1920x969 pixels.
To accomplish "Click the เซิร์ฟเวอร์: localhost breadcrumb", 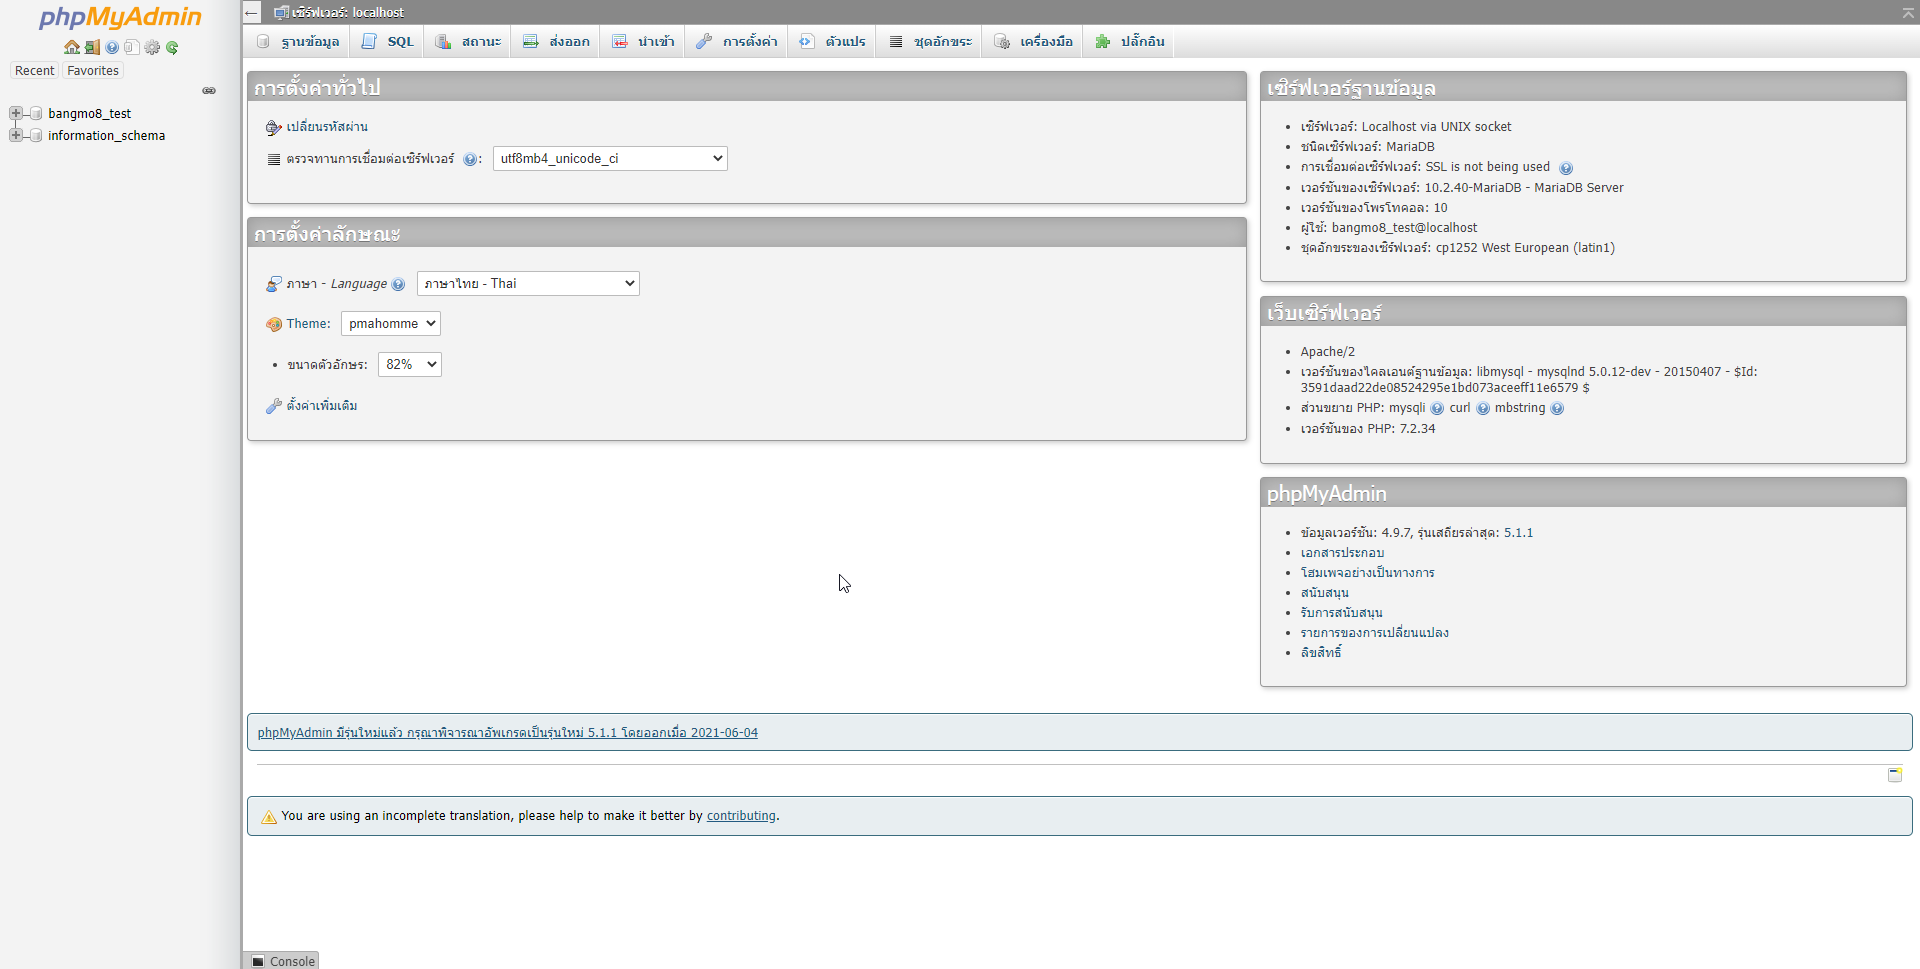I will point(348,12).
